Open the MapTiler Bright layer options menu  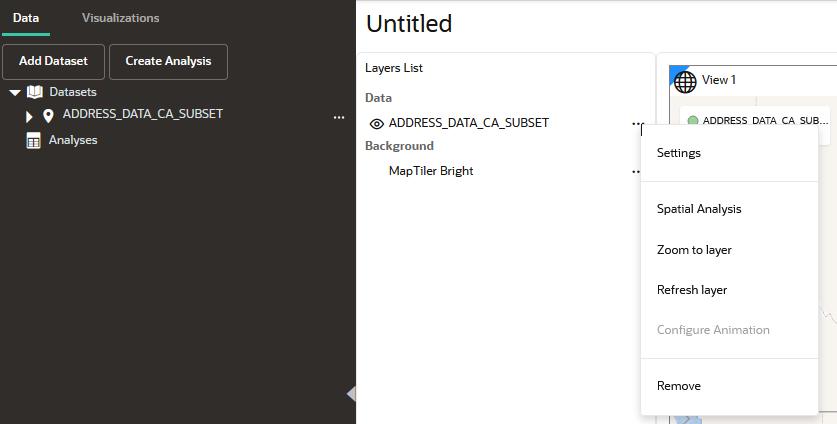pos(635,172)
